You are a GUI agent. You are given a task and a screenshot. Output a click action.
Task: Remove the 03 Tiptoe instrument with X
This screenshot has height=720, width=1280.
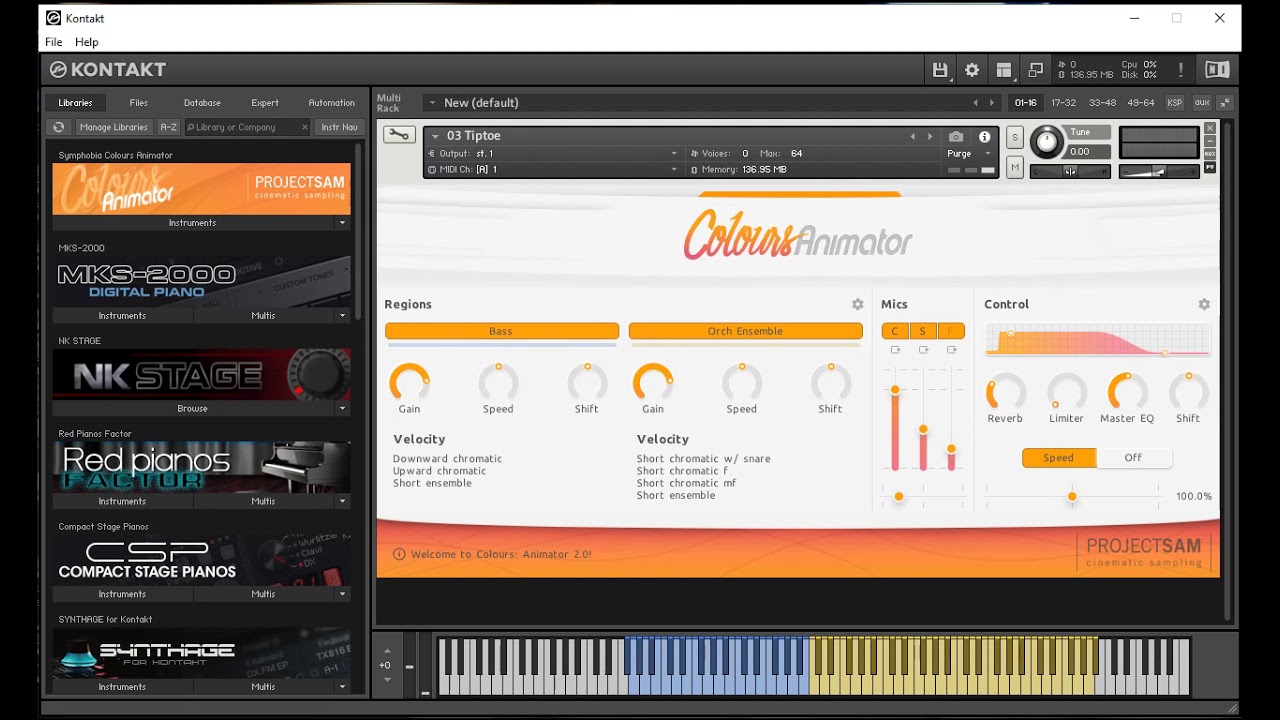[x=1210, y=128]
